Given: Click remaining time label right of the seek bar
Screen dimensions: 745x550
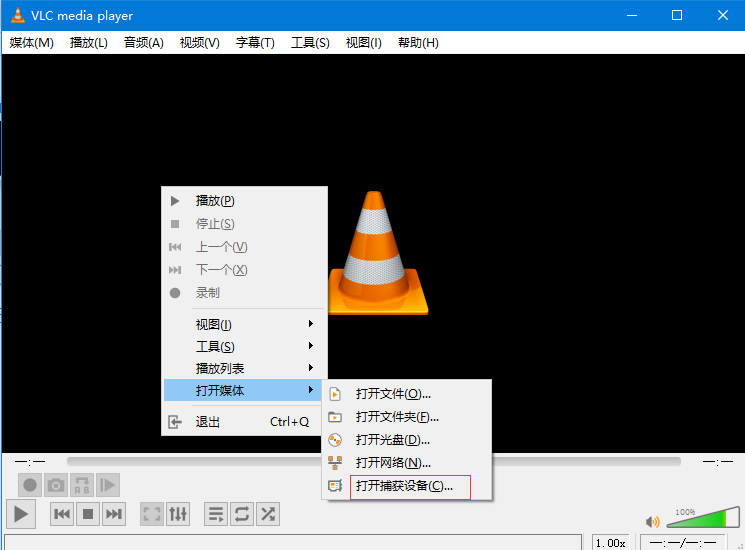Looking at the screenshot, I should point(718,461).
